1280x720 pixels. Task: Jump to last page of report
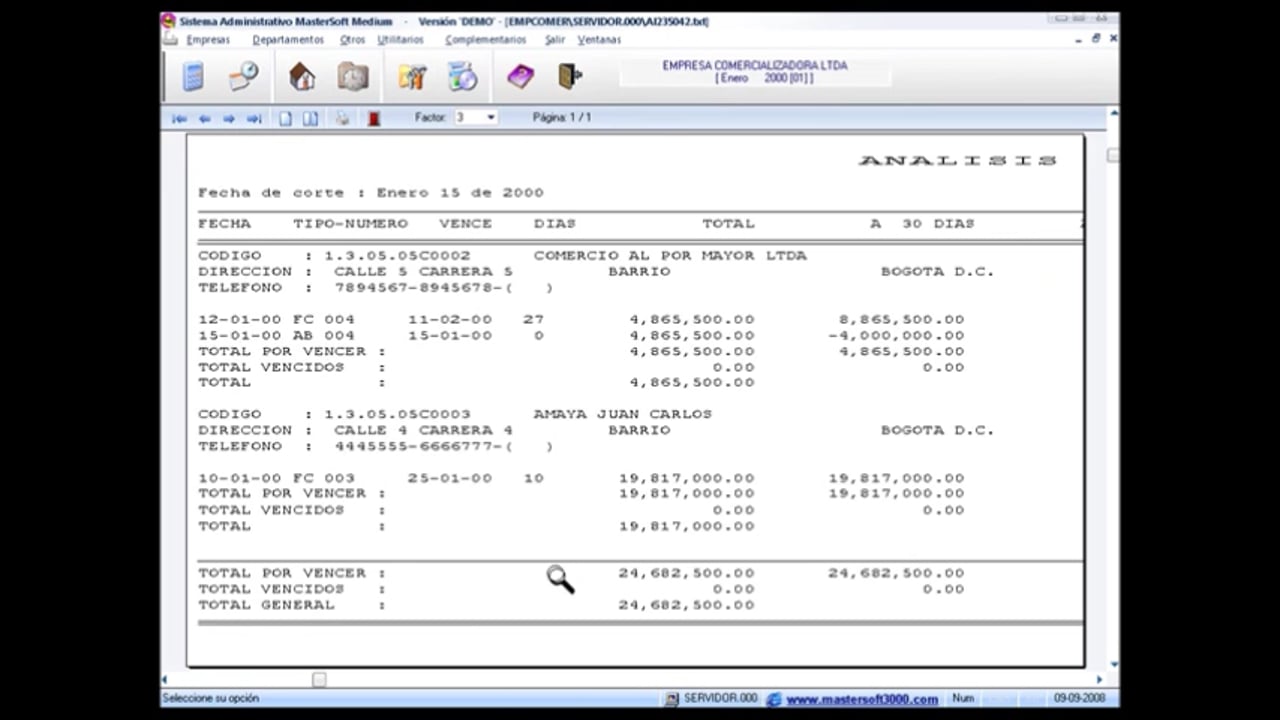point(254,118)
